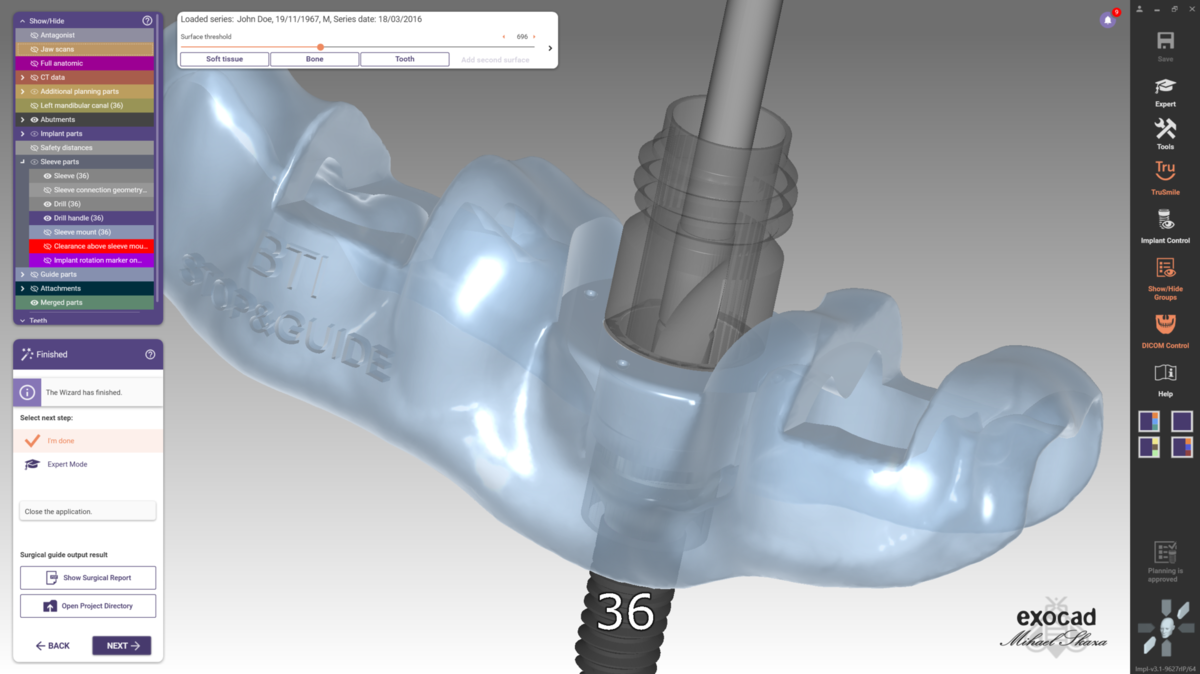The width and height of the screenshot is (1200, 674).
Task: Select the Soft tissue surface preset
Action: pos(224,59)
